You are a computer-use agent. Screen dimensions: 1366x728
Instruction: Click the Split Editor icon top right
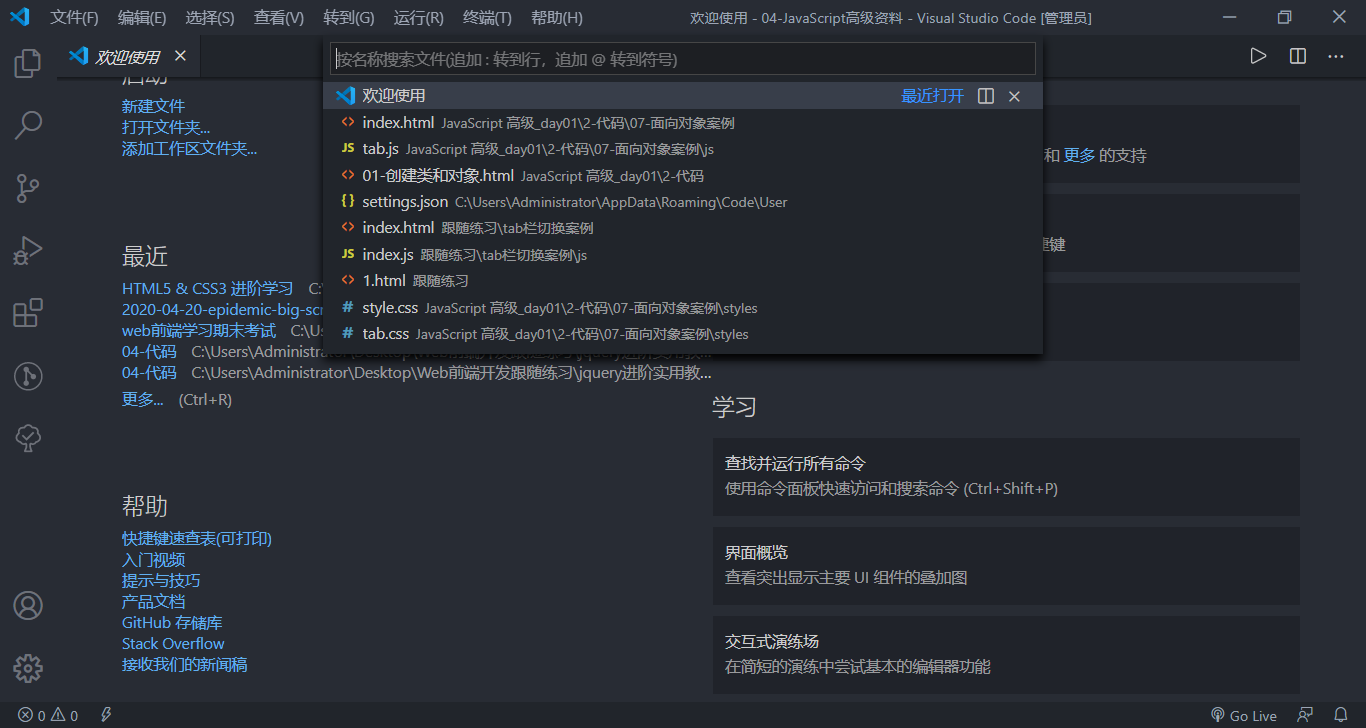coord(1297,56)
